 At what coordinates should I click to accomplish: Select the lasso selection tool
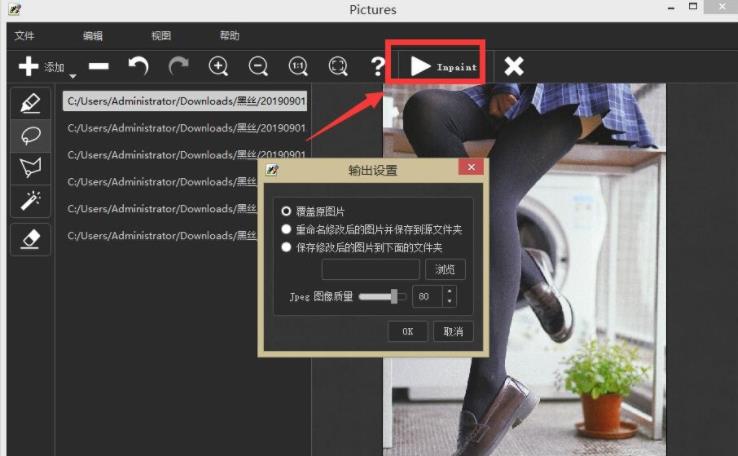tap(30, 135)
